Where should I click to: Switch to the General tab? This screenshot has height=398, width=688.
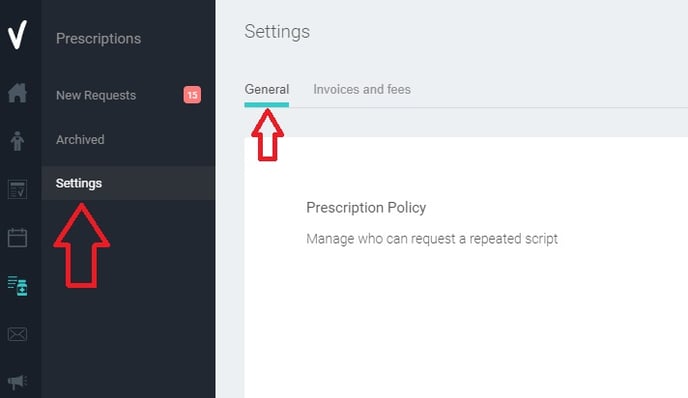click(267, 90)
